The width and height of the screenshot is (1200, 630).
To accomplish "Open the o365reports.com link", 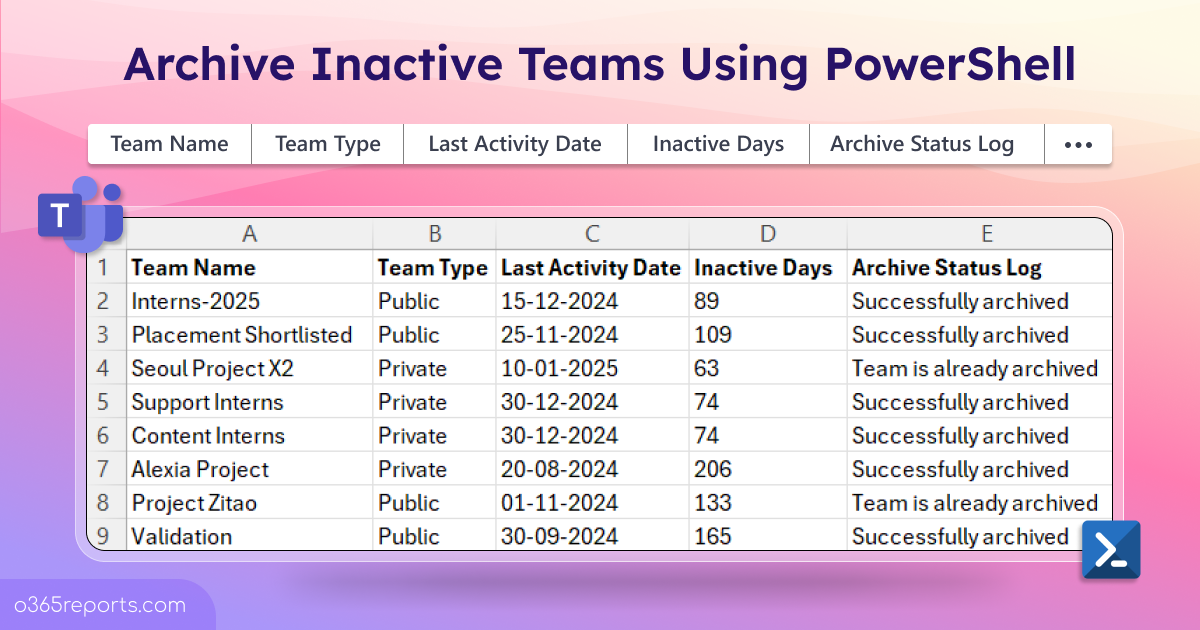I will [x=100, y=605].
